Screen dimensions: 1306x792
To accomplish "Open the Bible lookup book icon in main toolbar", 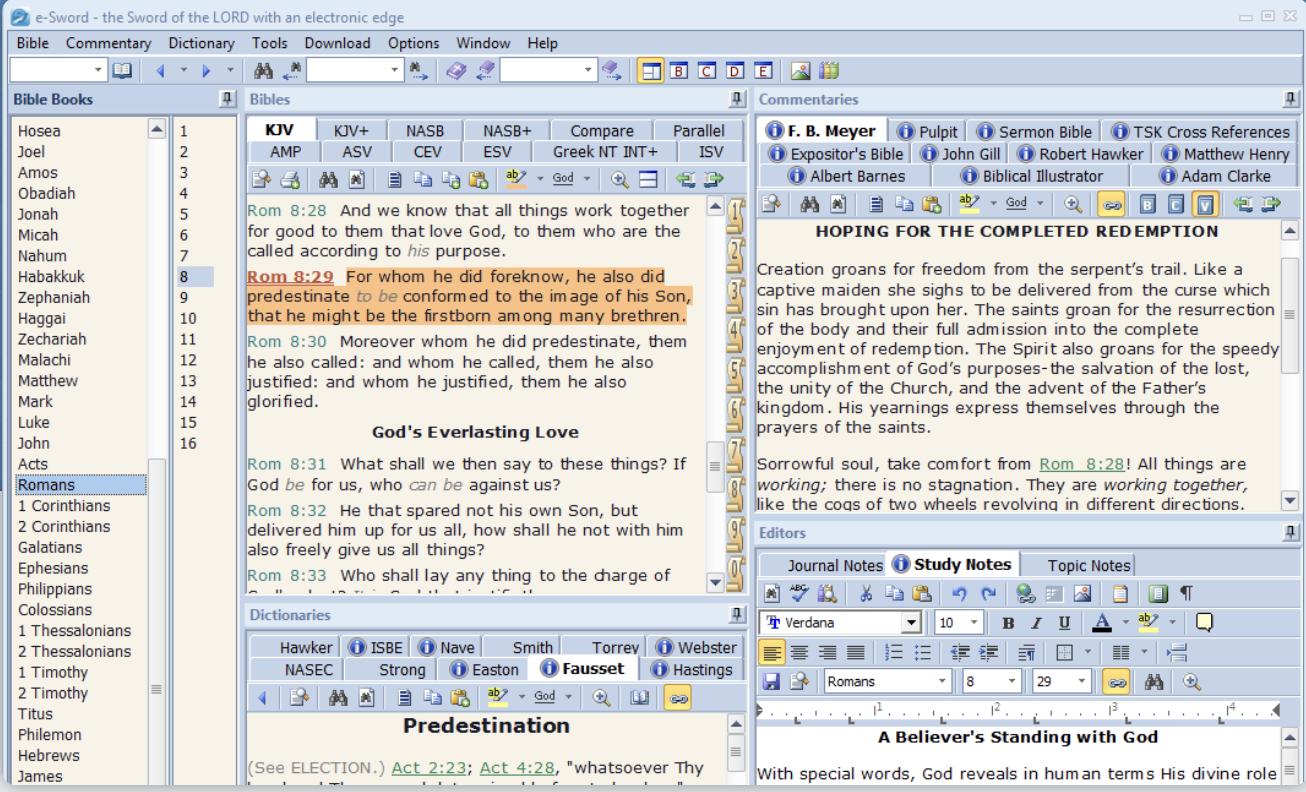I will pyautogui.click(x=122, y=70).
